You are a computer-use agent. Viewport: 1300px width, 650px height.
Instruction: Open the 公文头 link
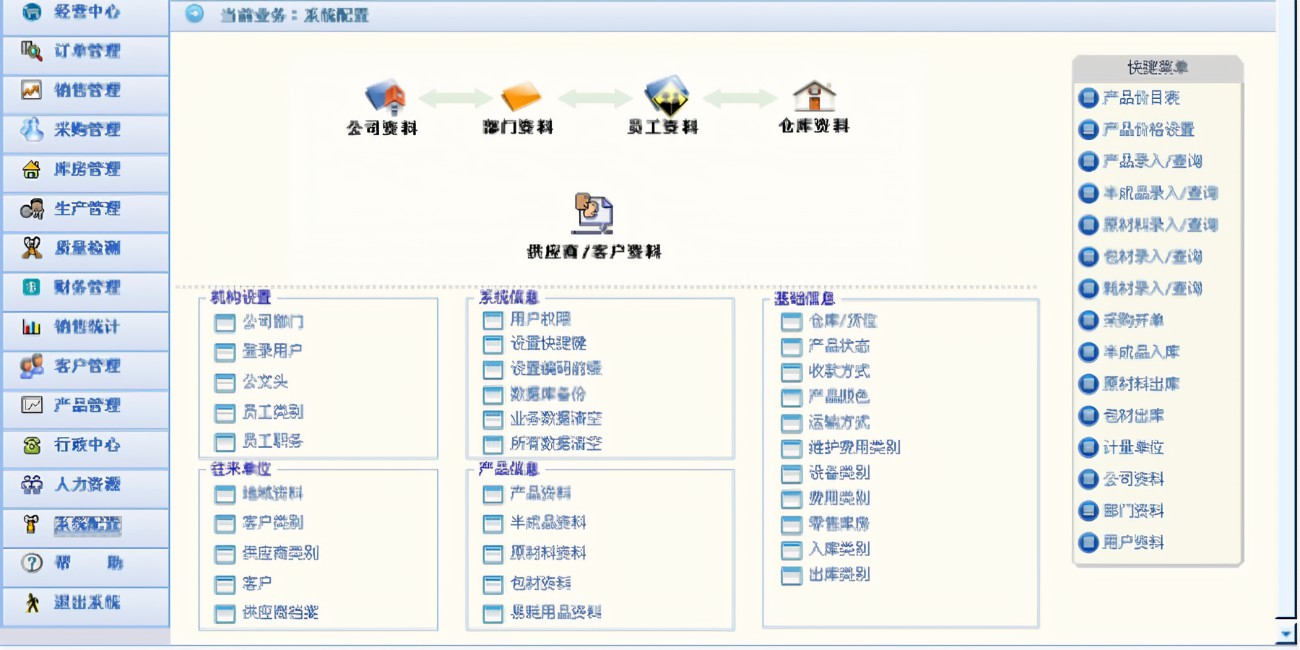coord(265,382)
